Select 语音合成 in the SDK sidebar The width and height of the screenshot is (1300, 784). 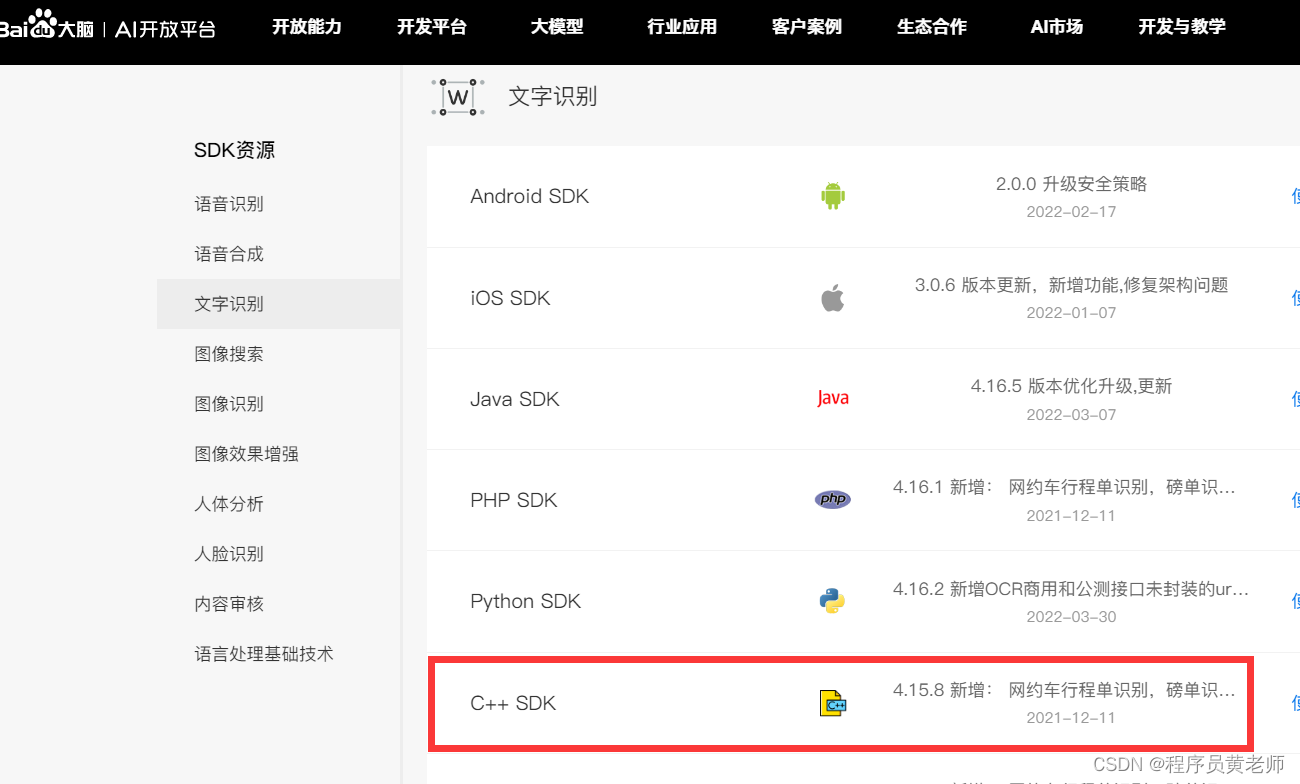[x=229, y=254]
